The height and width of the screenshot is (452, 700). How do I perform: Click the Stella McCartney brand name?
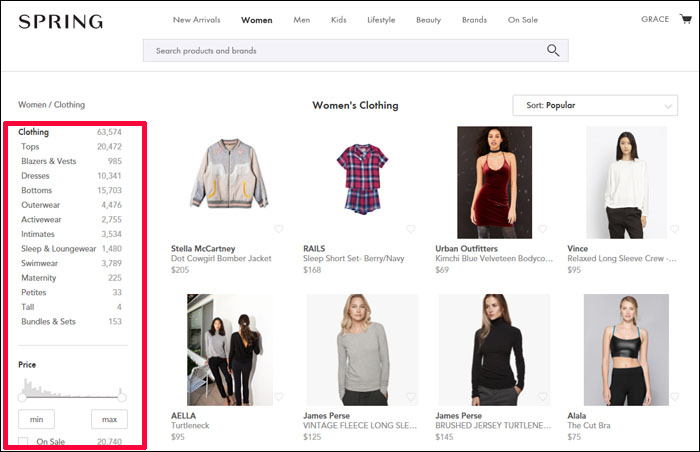(203, 248)
